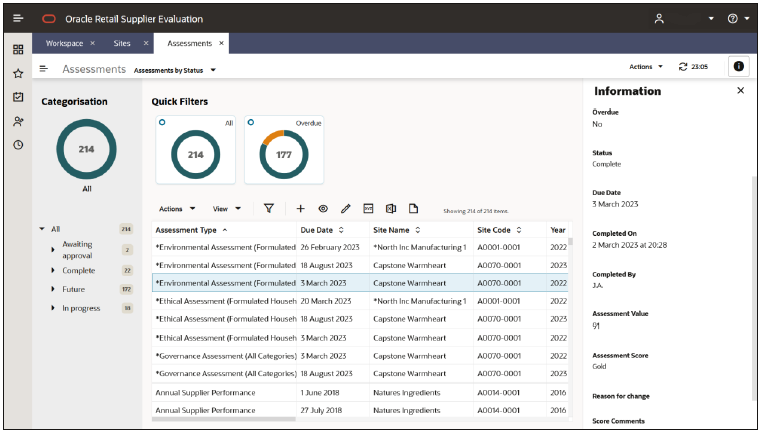Select the All quick filter radio button
Viewport: 761px width, 435px height.
click(x=162, y=122)
